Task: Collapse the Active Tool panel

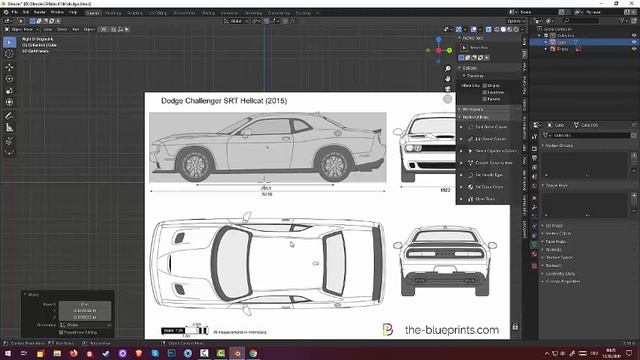Action: tap(460, 38)
